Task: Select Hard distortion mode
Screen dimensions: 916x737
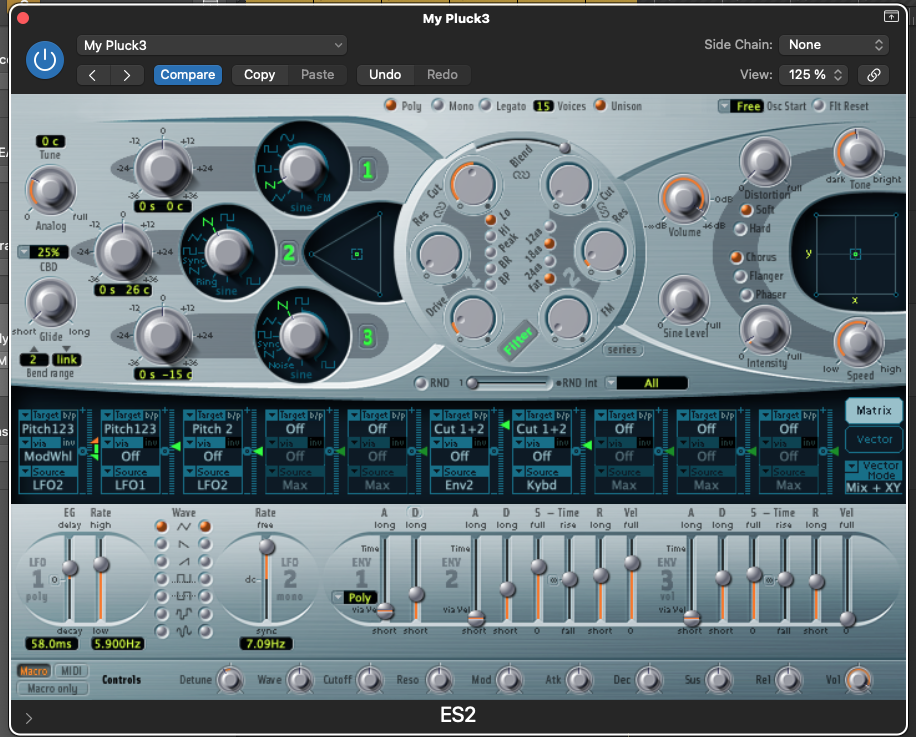Action: (x=740, y=228)
